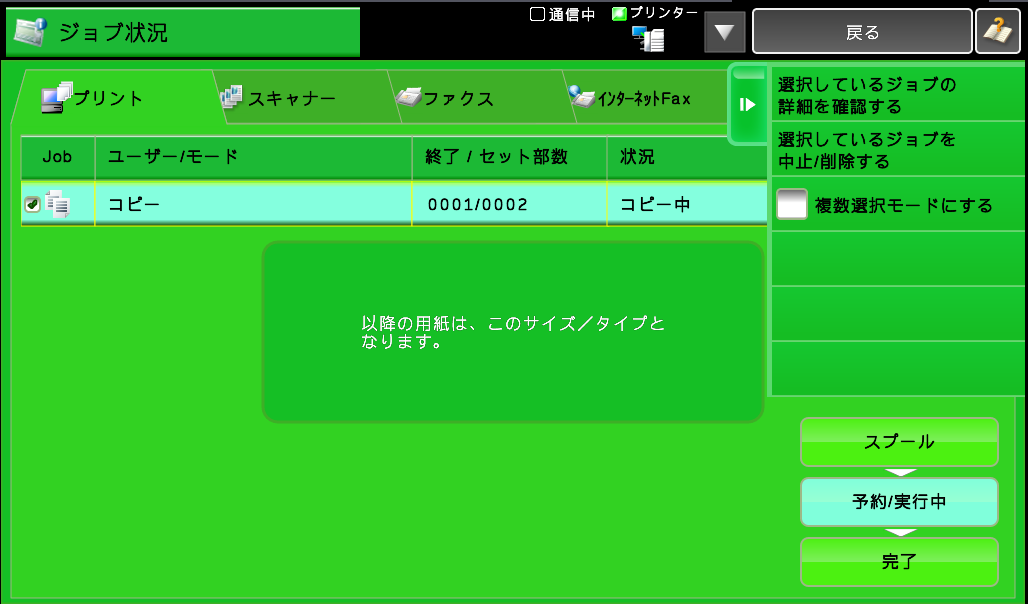Show the 完了 jobs list
The image size is (1028, 604).
pyautogui.click(x=898, y=562)
